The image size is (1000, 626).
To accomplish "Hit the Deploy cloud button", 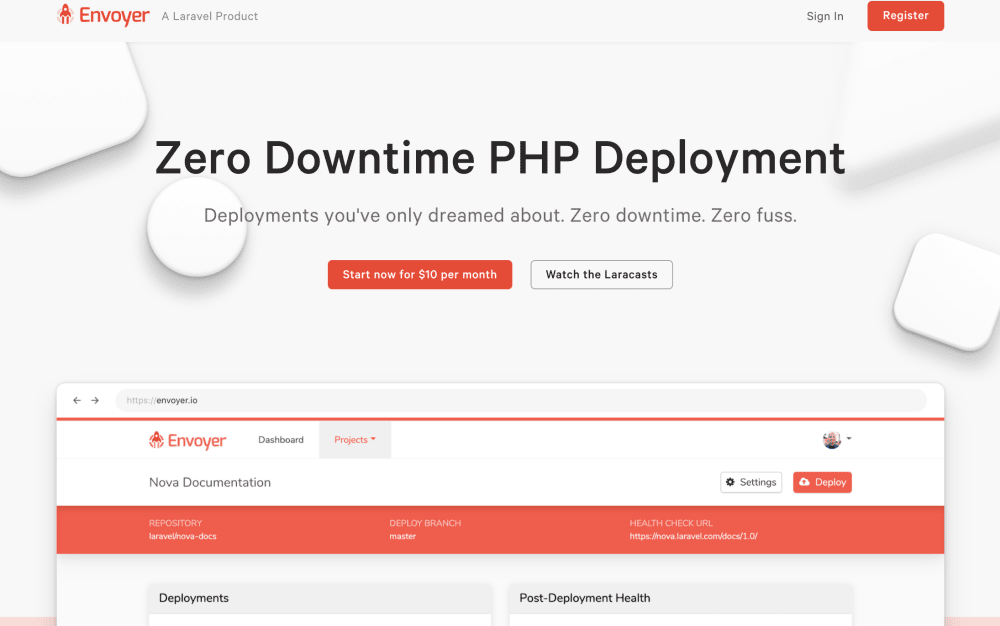I will pos(822,482).
